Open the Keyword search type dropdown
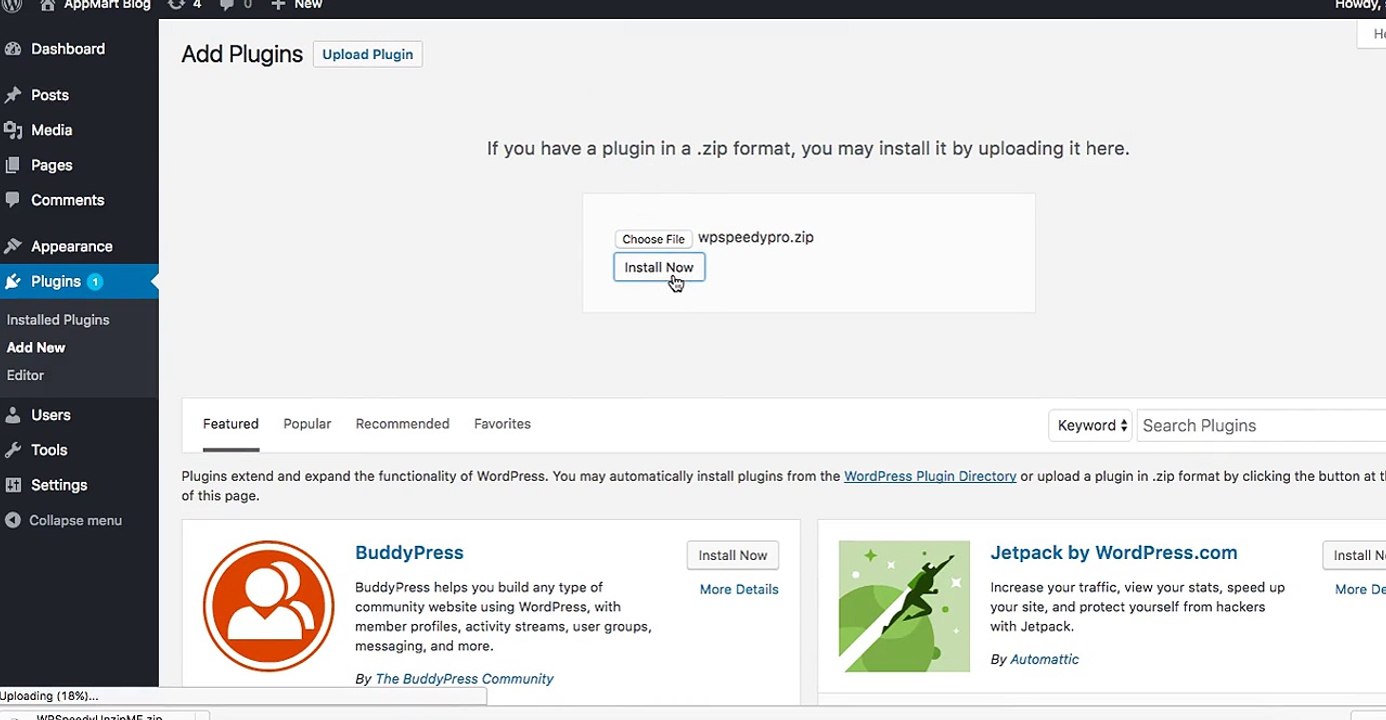 (x=1090, y=425)
